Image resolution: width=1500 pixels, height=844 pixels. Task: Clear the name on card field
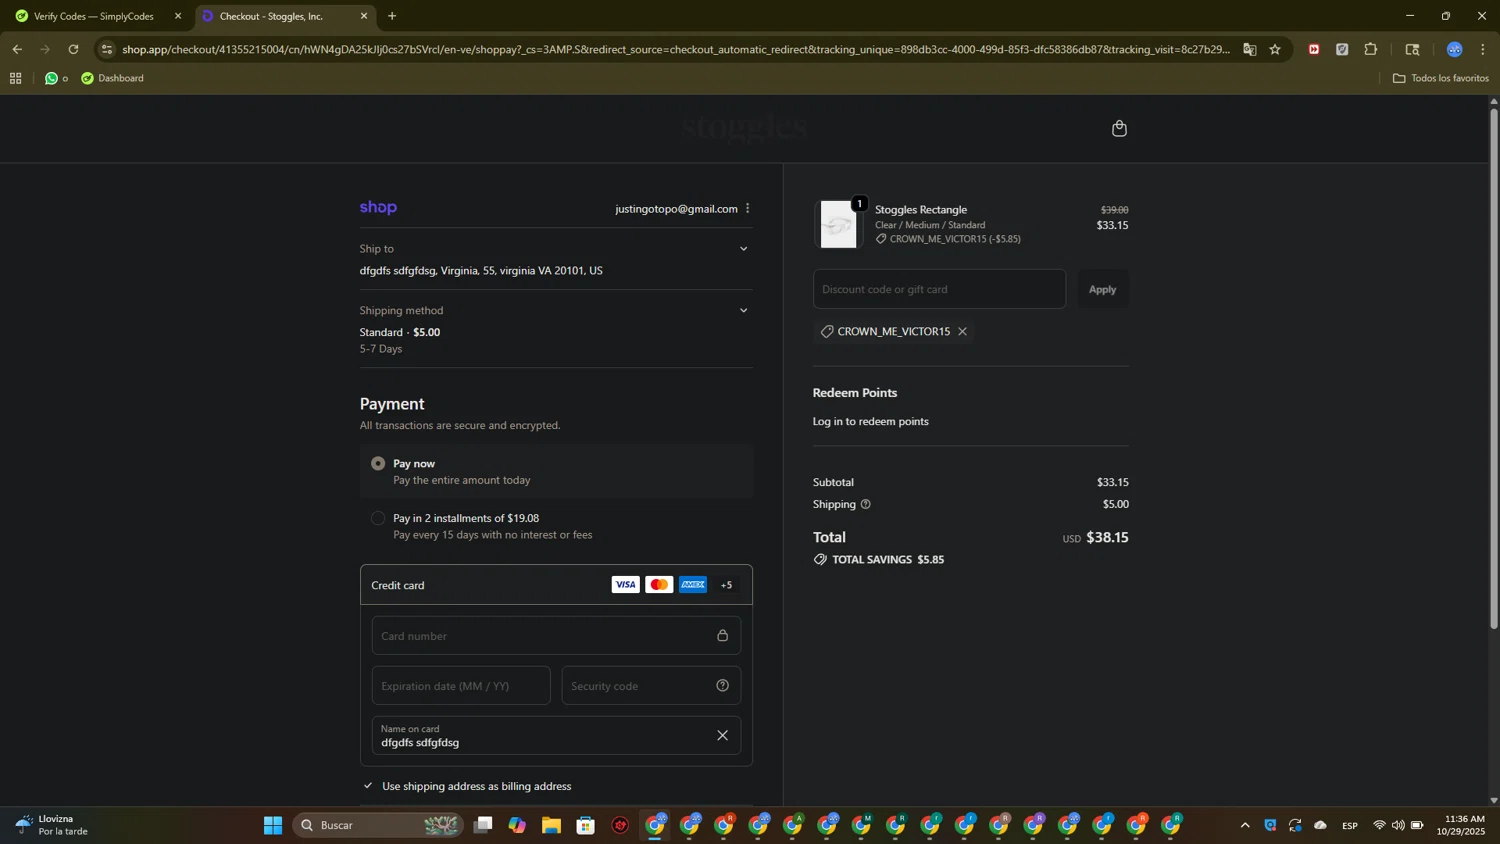(x=722, y=735)
